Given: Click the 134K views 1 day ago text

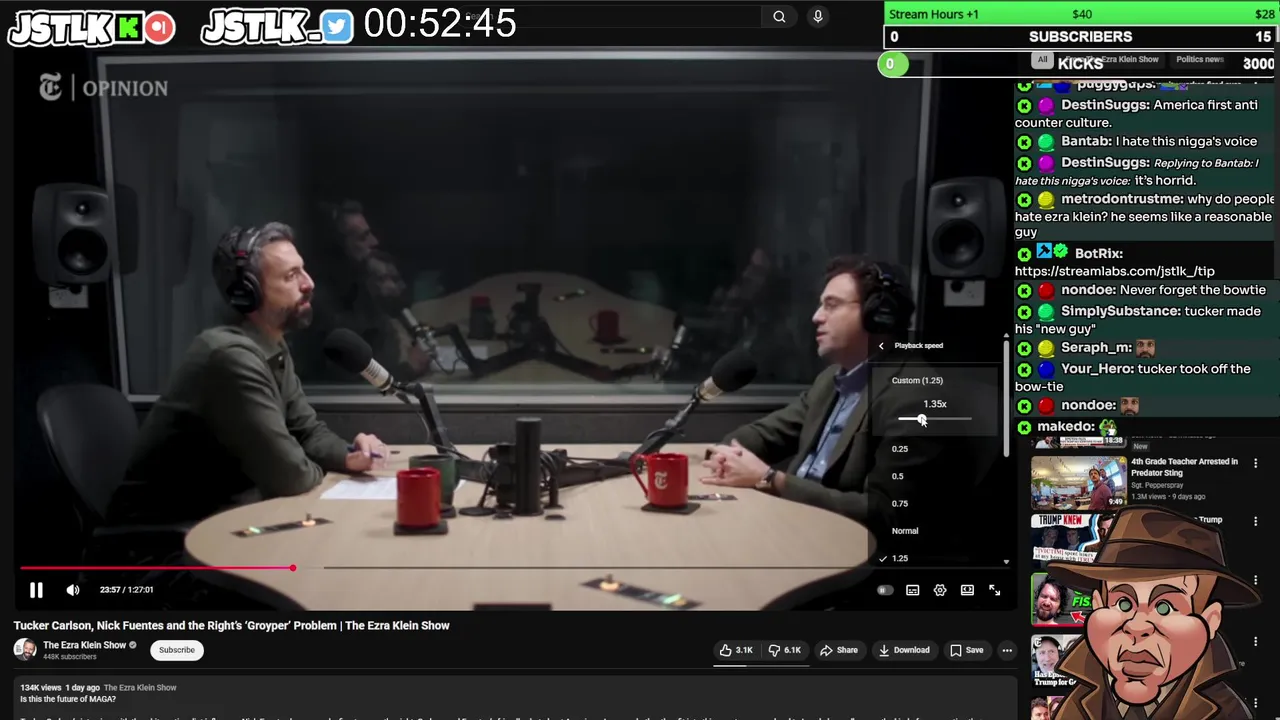Looking at the screenshot, I should (x=60, y=688).
